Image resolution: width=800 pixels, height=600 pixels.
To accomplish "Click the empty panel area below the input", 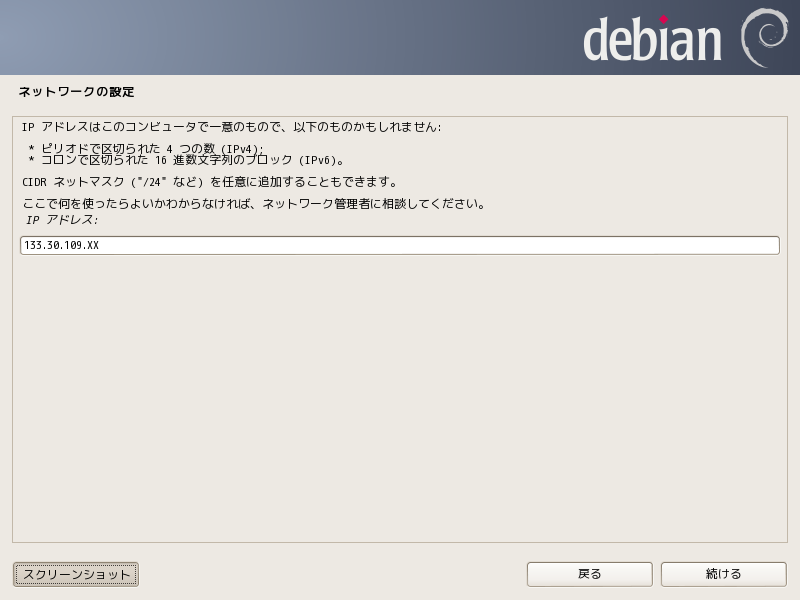I will [400, 400].
